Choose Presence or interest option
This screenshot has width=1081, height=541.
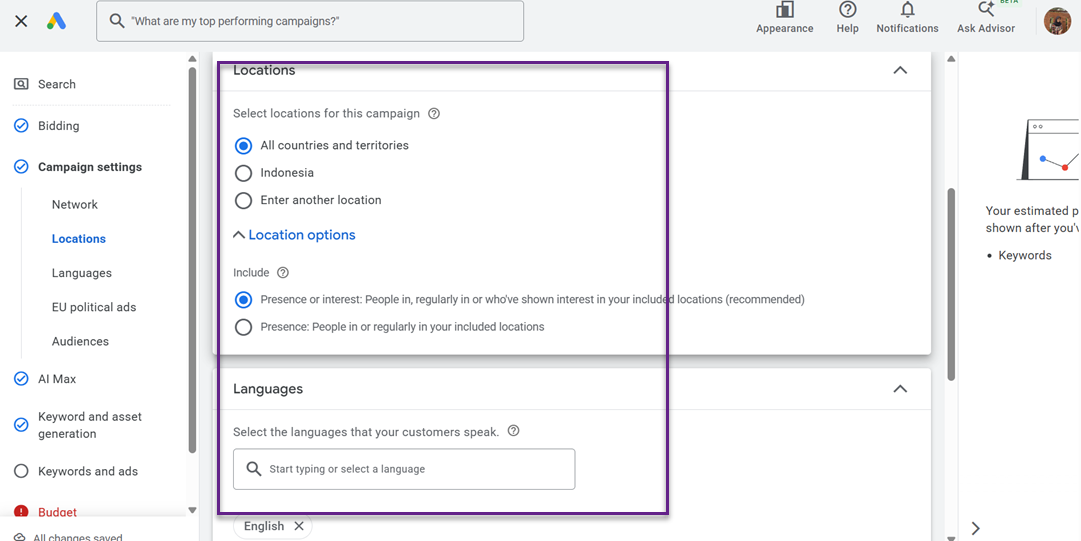click(243, 300)
